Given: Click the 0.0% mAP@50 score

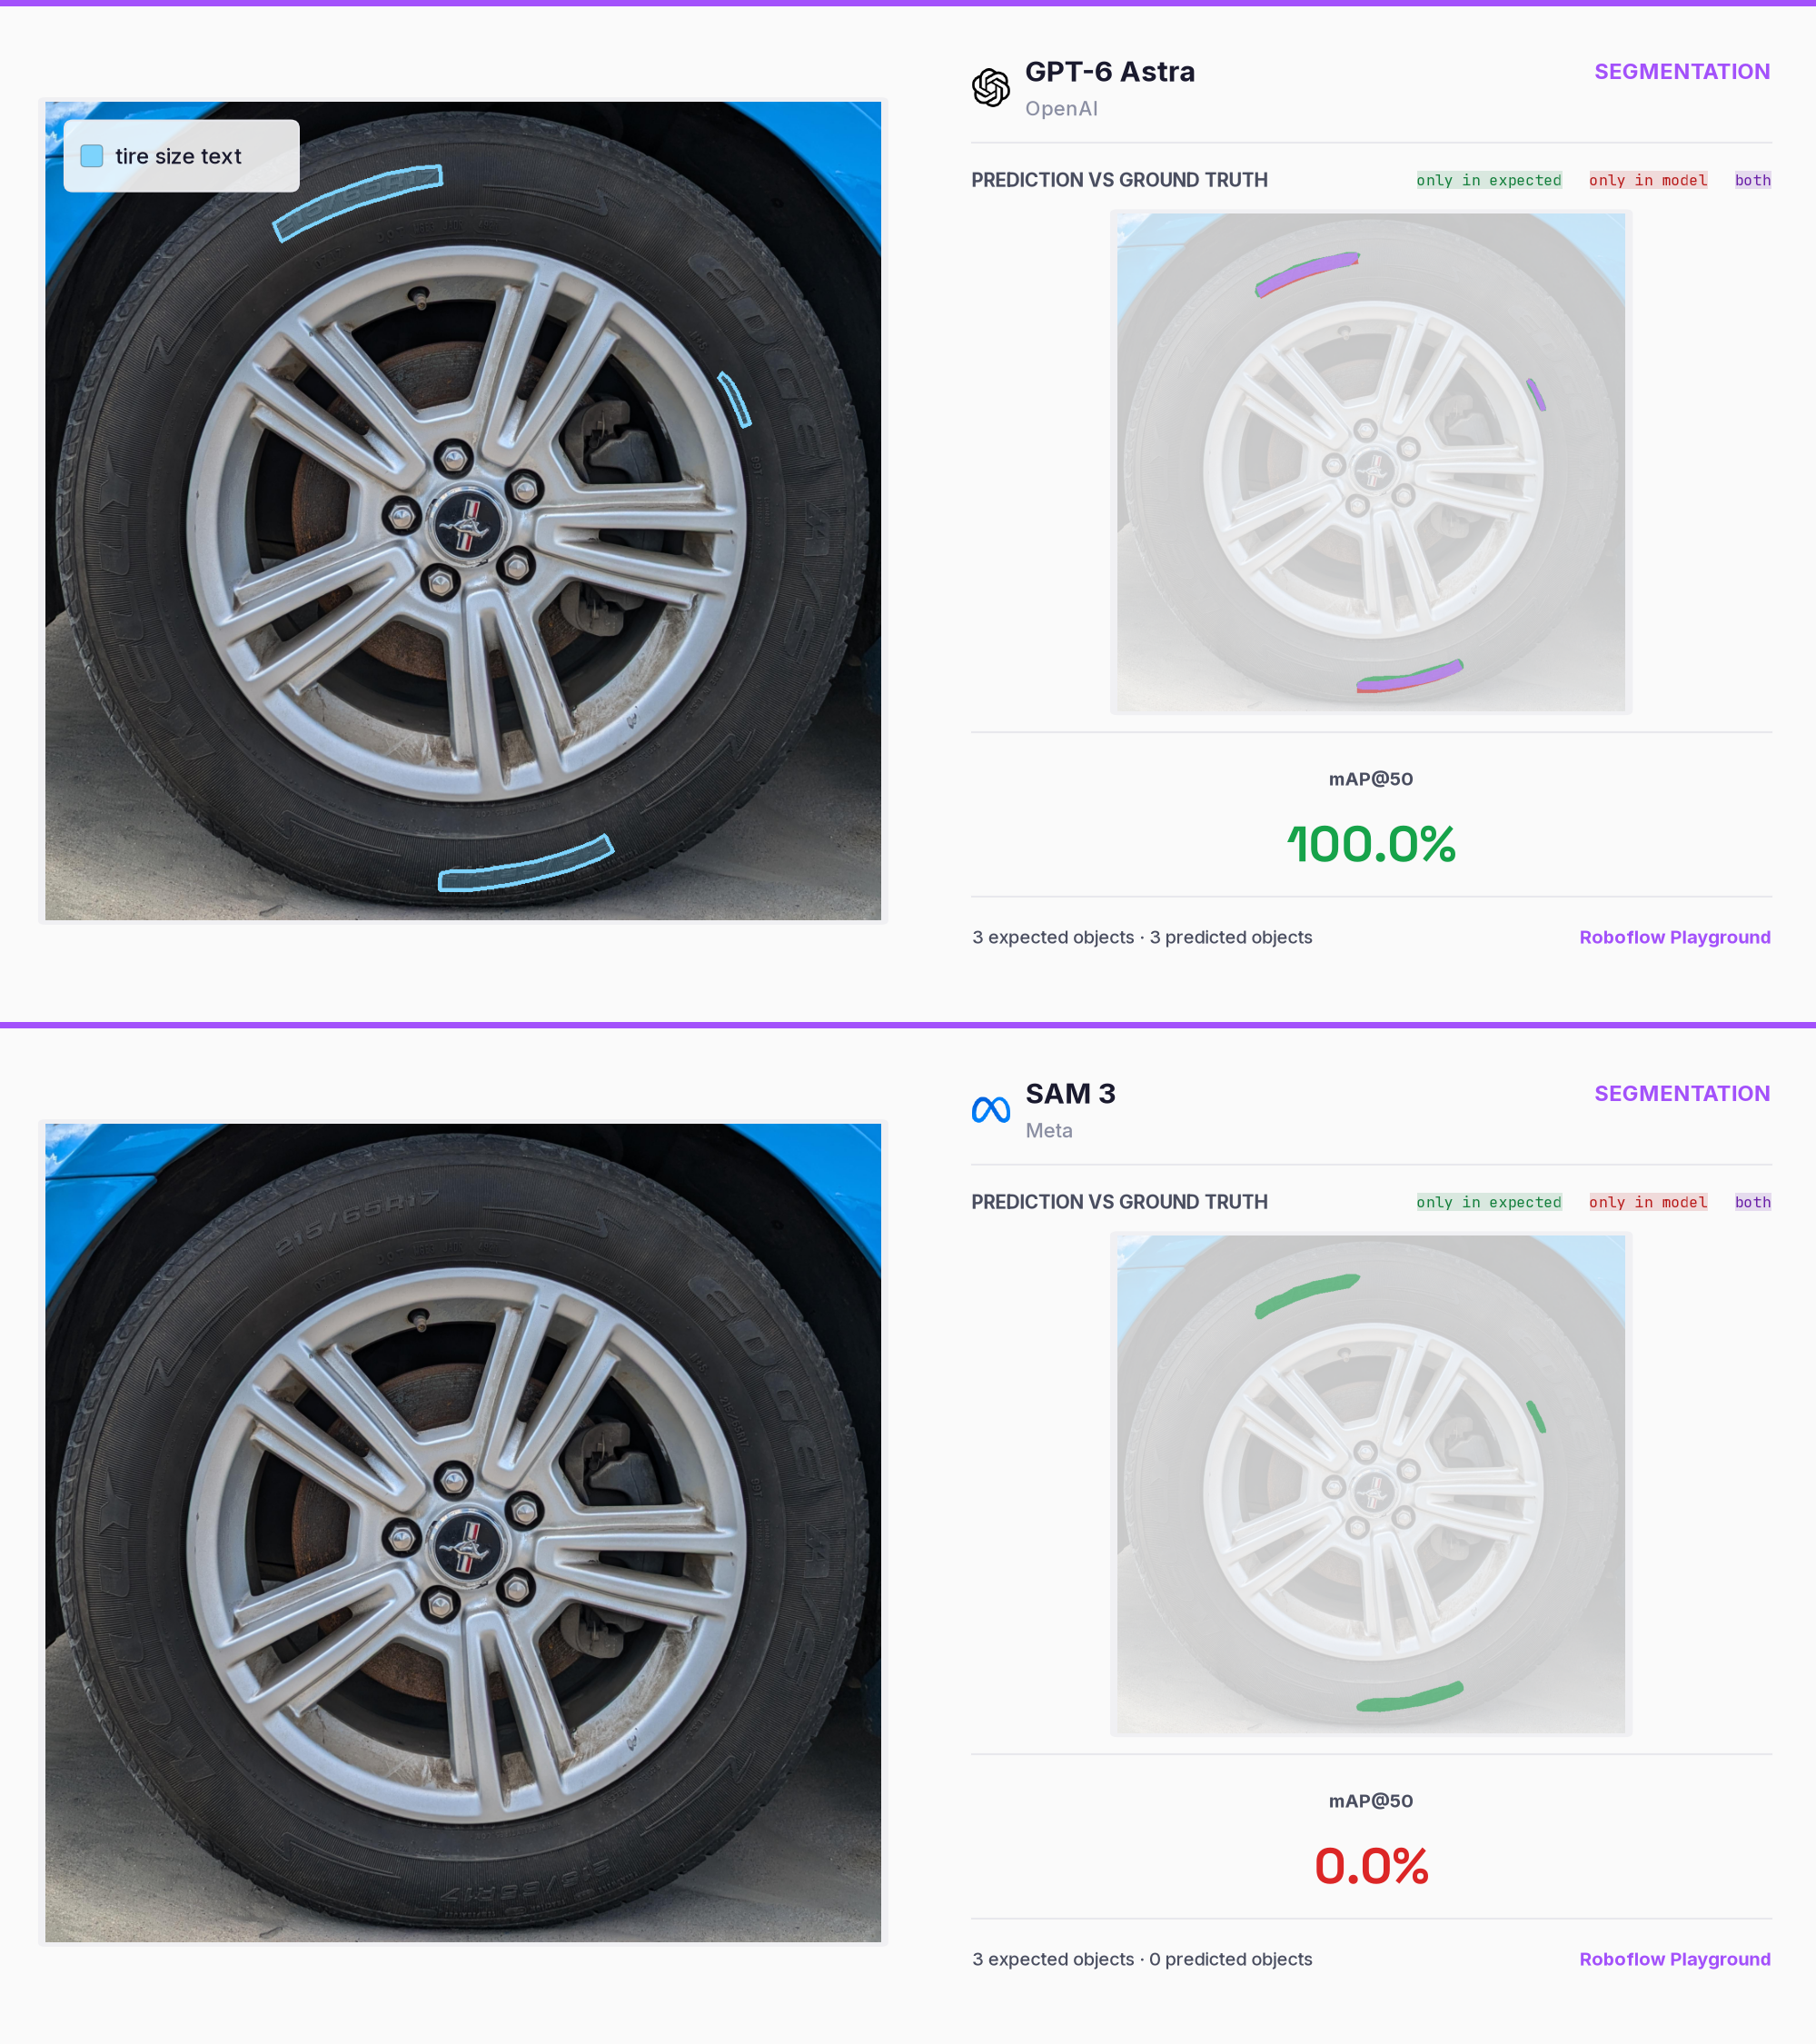Looking at the screenshot, I should click(x=1371, y=1867).
